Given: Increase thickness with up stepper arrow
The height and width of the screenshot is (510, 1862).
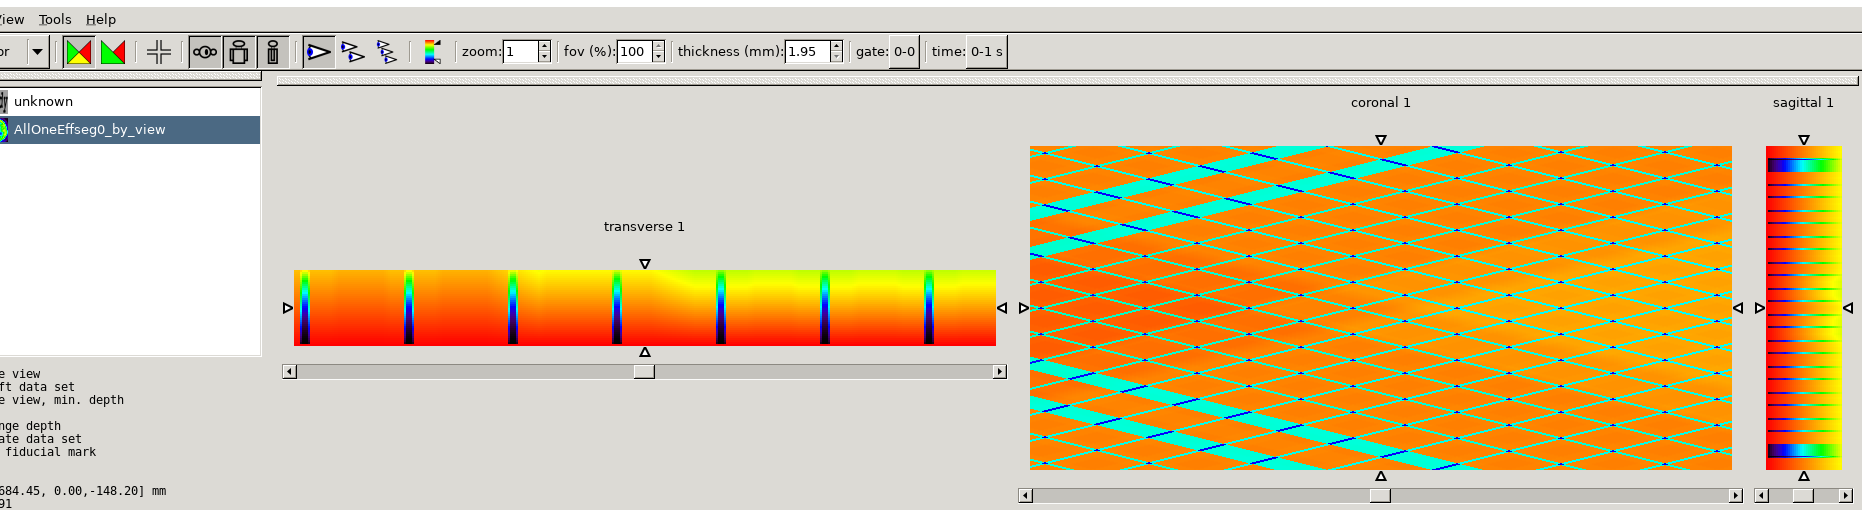Looking at the screenshot, I should 836,46.
